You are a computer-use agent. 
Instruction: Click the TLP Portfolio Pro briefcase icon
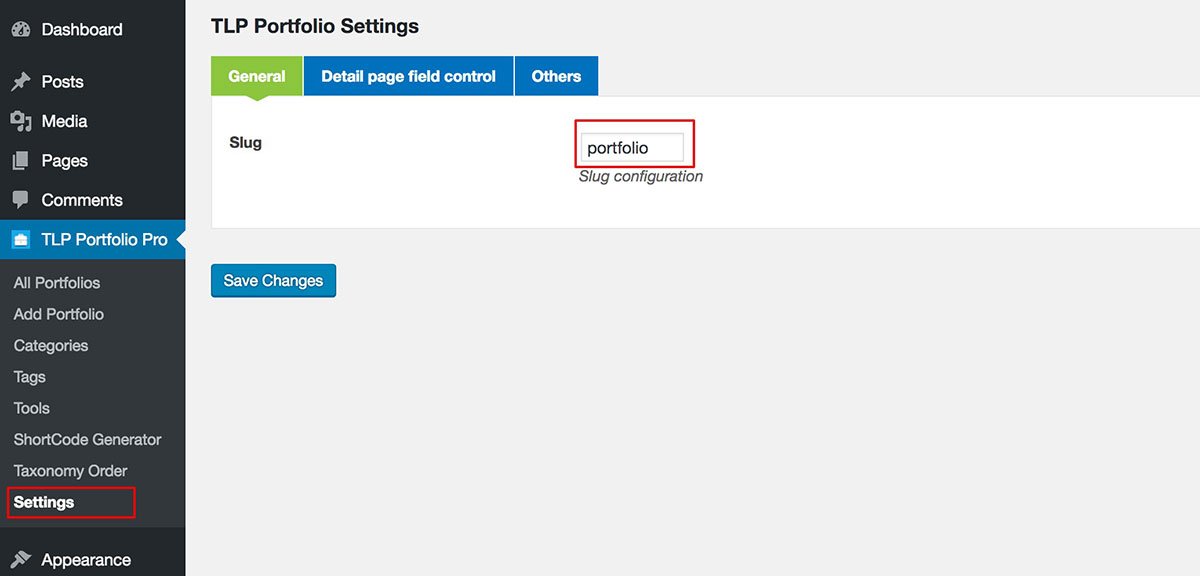[21, 240]
